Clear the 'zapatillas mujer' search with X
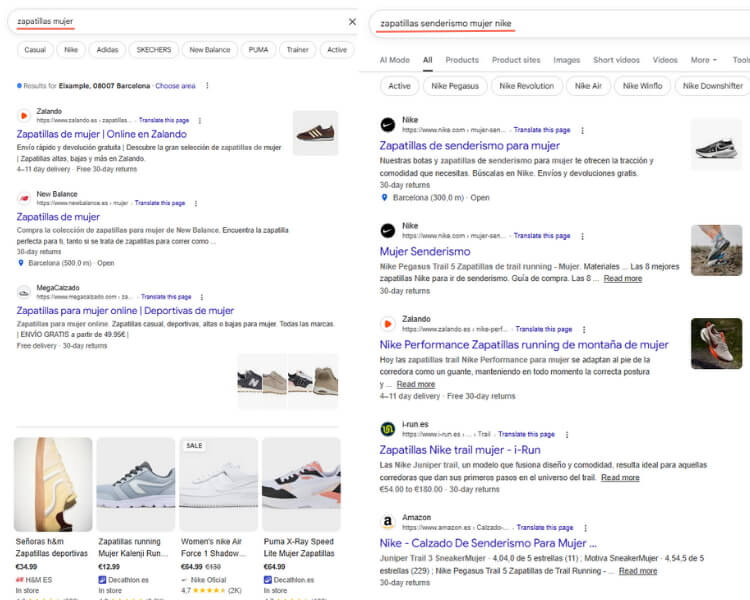750x600 pixels. pos(352,22)
